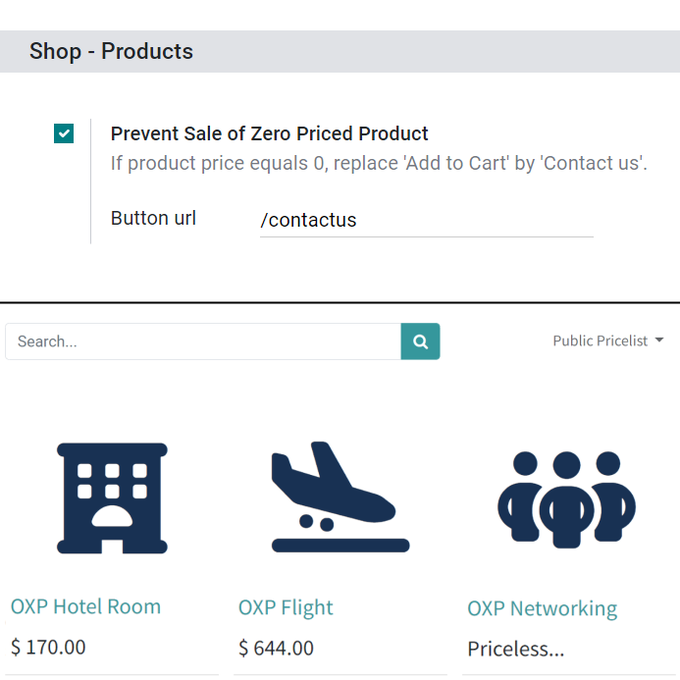Open the OXP Networking product link
Viewport: 680px width, 680px height.
(542, 608)
